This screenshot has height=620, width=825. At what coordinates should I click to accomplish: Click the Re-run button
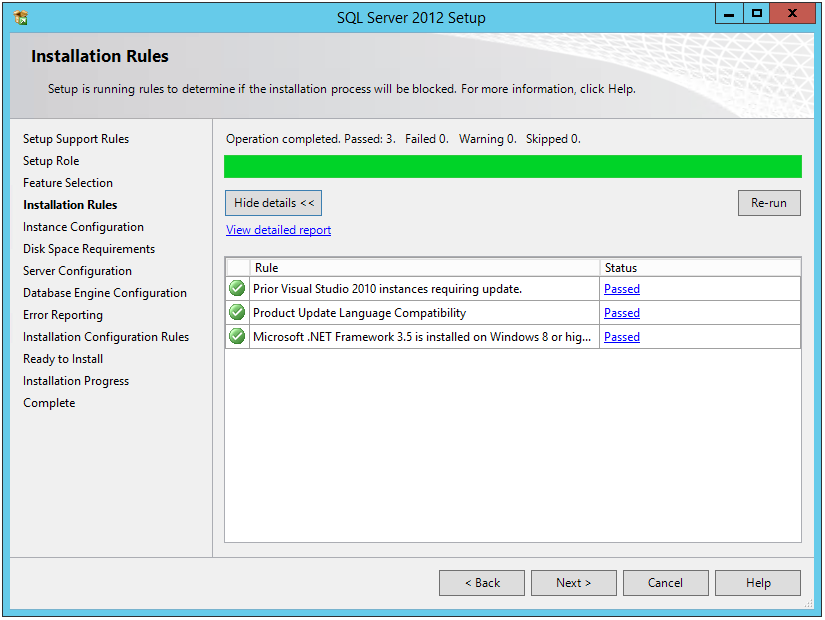(769, 203)
